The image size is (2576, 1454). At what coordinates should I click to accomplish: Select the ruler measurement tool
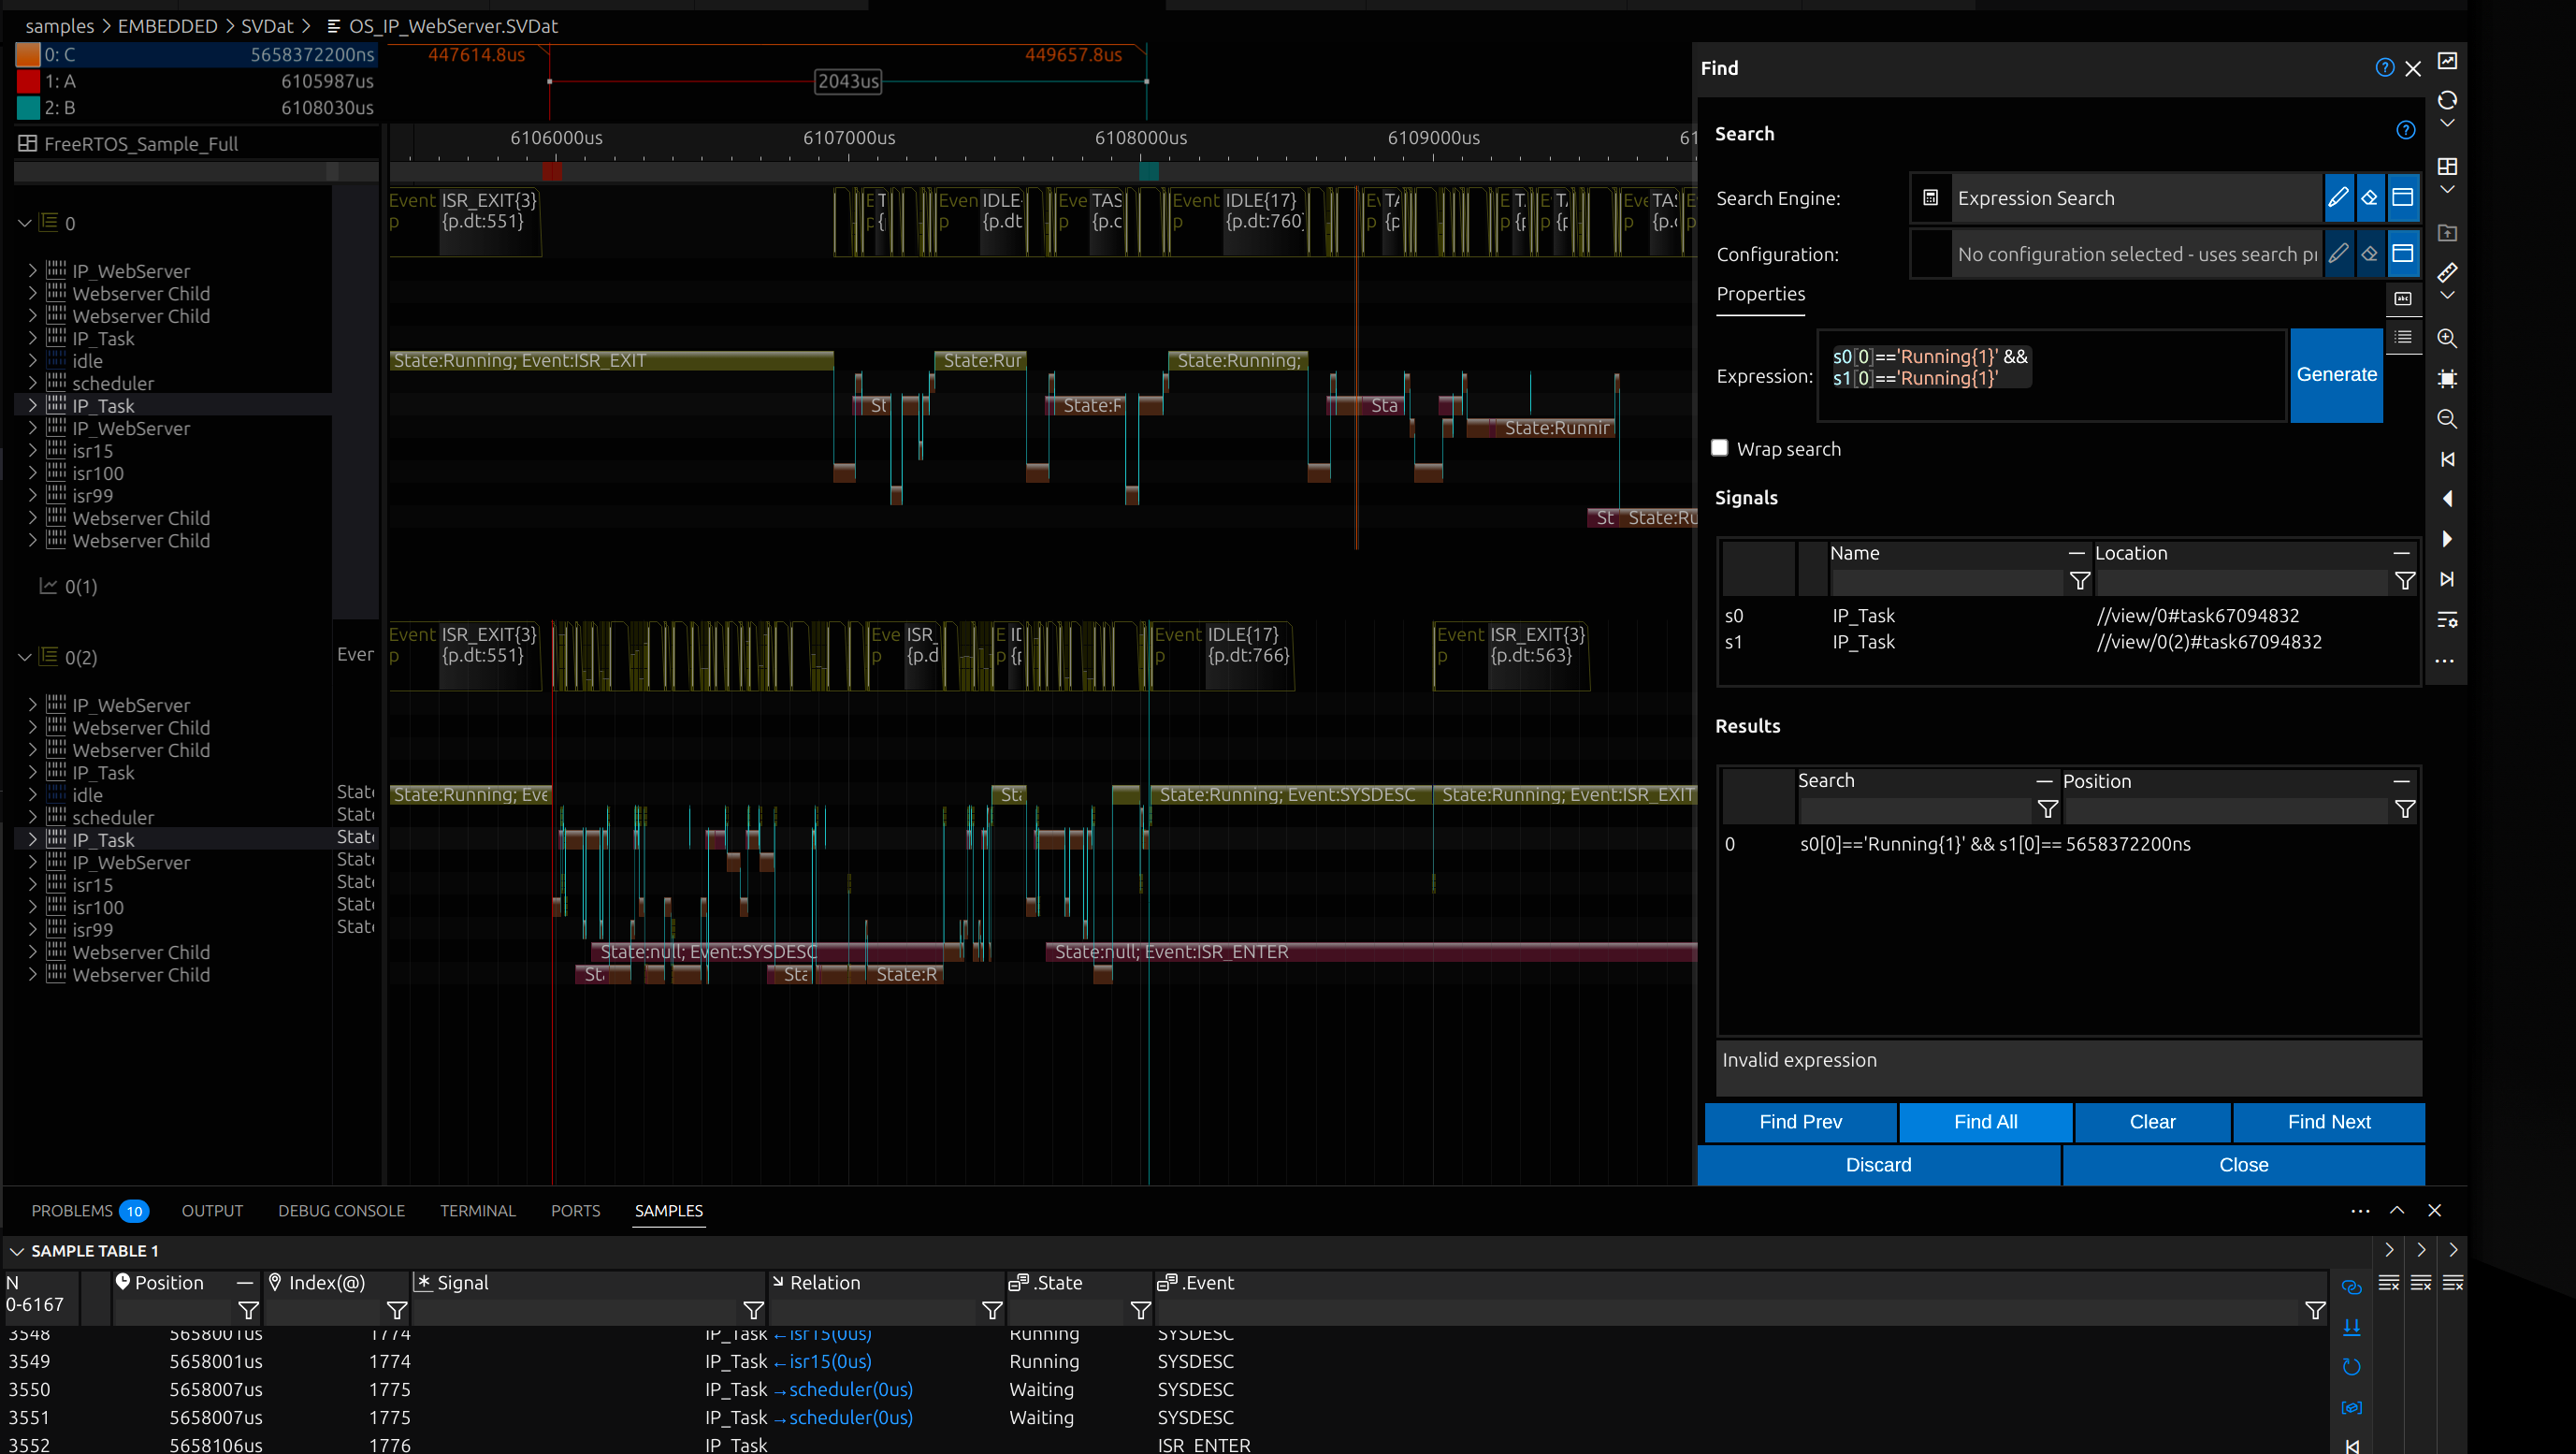[x=2446, y=272]
